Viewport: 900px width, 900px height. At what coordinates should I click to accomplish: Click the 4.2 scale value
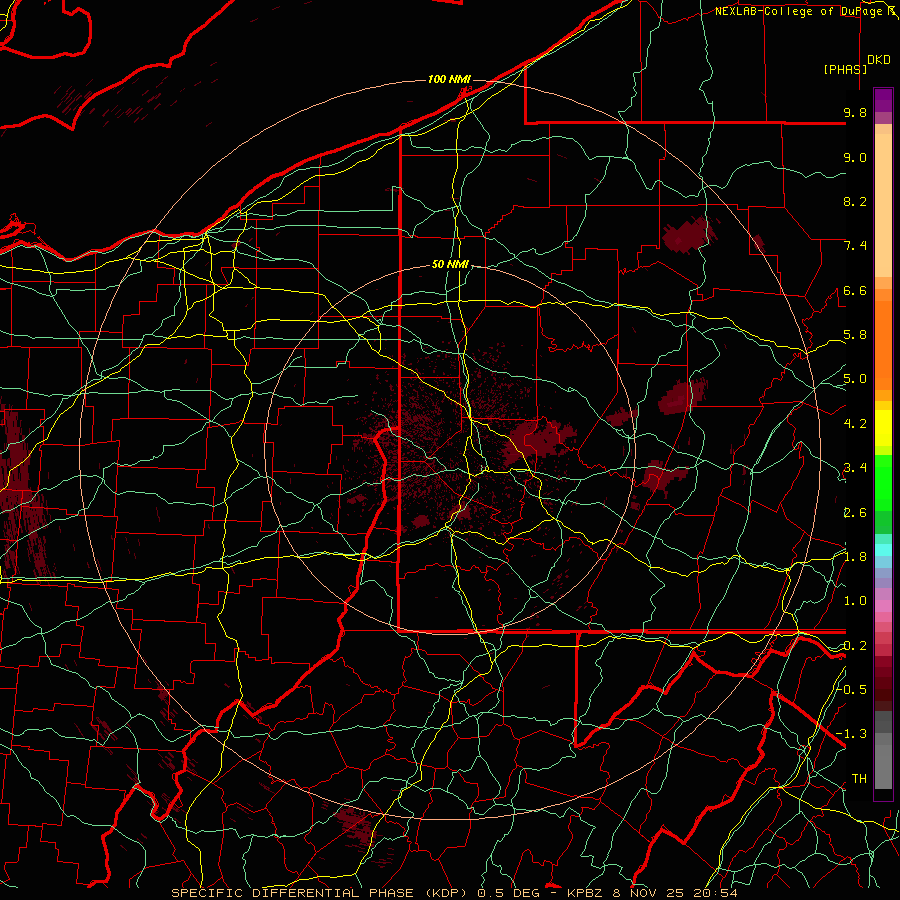pos(855,424)
